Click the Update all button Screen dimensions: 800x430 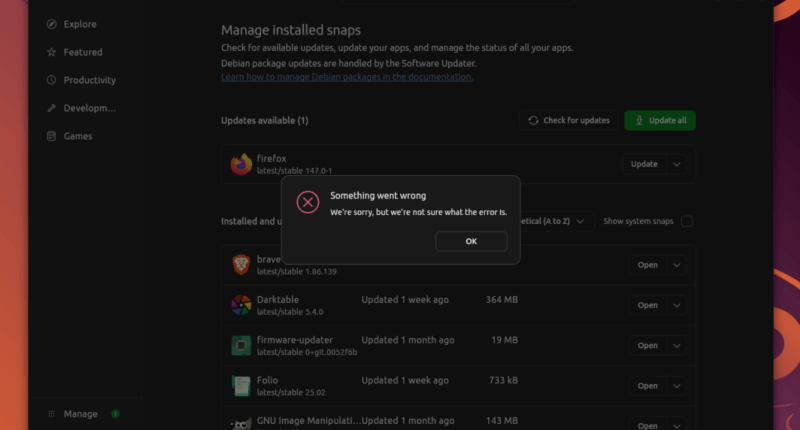tap(659, 120)
